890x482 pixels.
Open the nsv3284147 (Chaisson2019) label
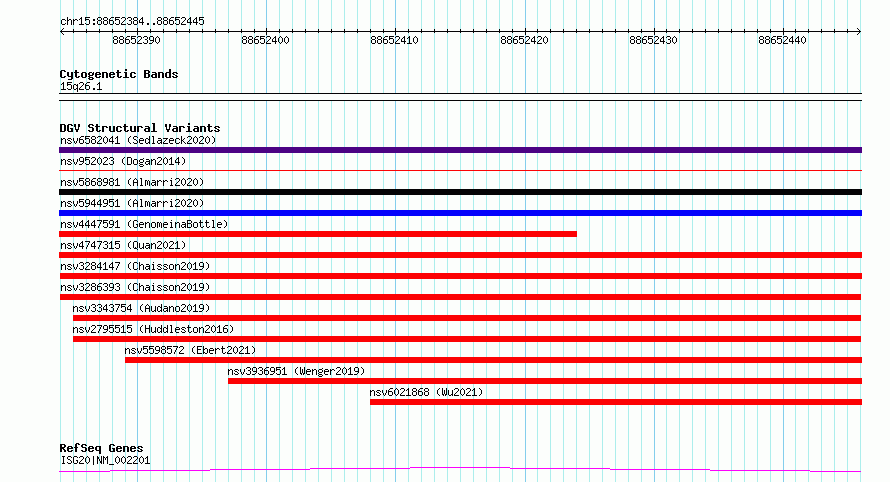(x=135, y=266)
